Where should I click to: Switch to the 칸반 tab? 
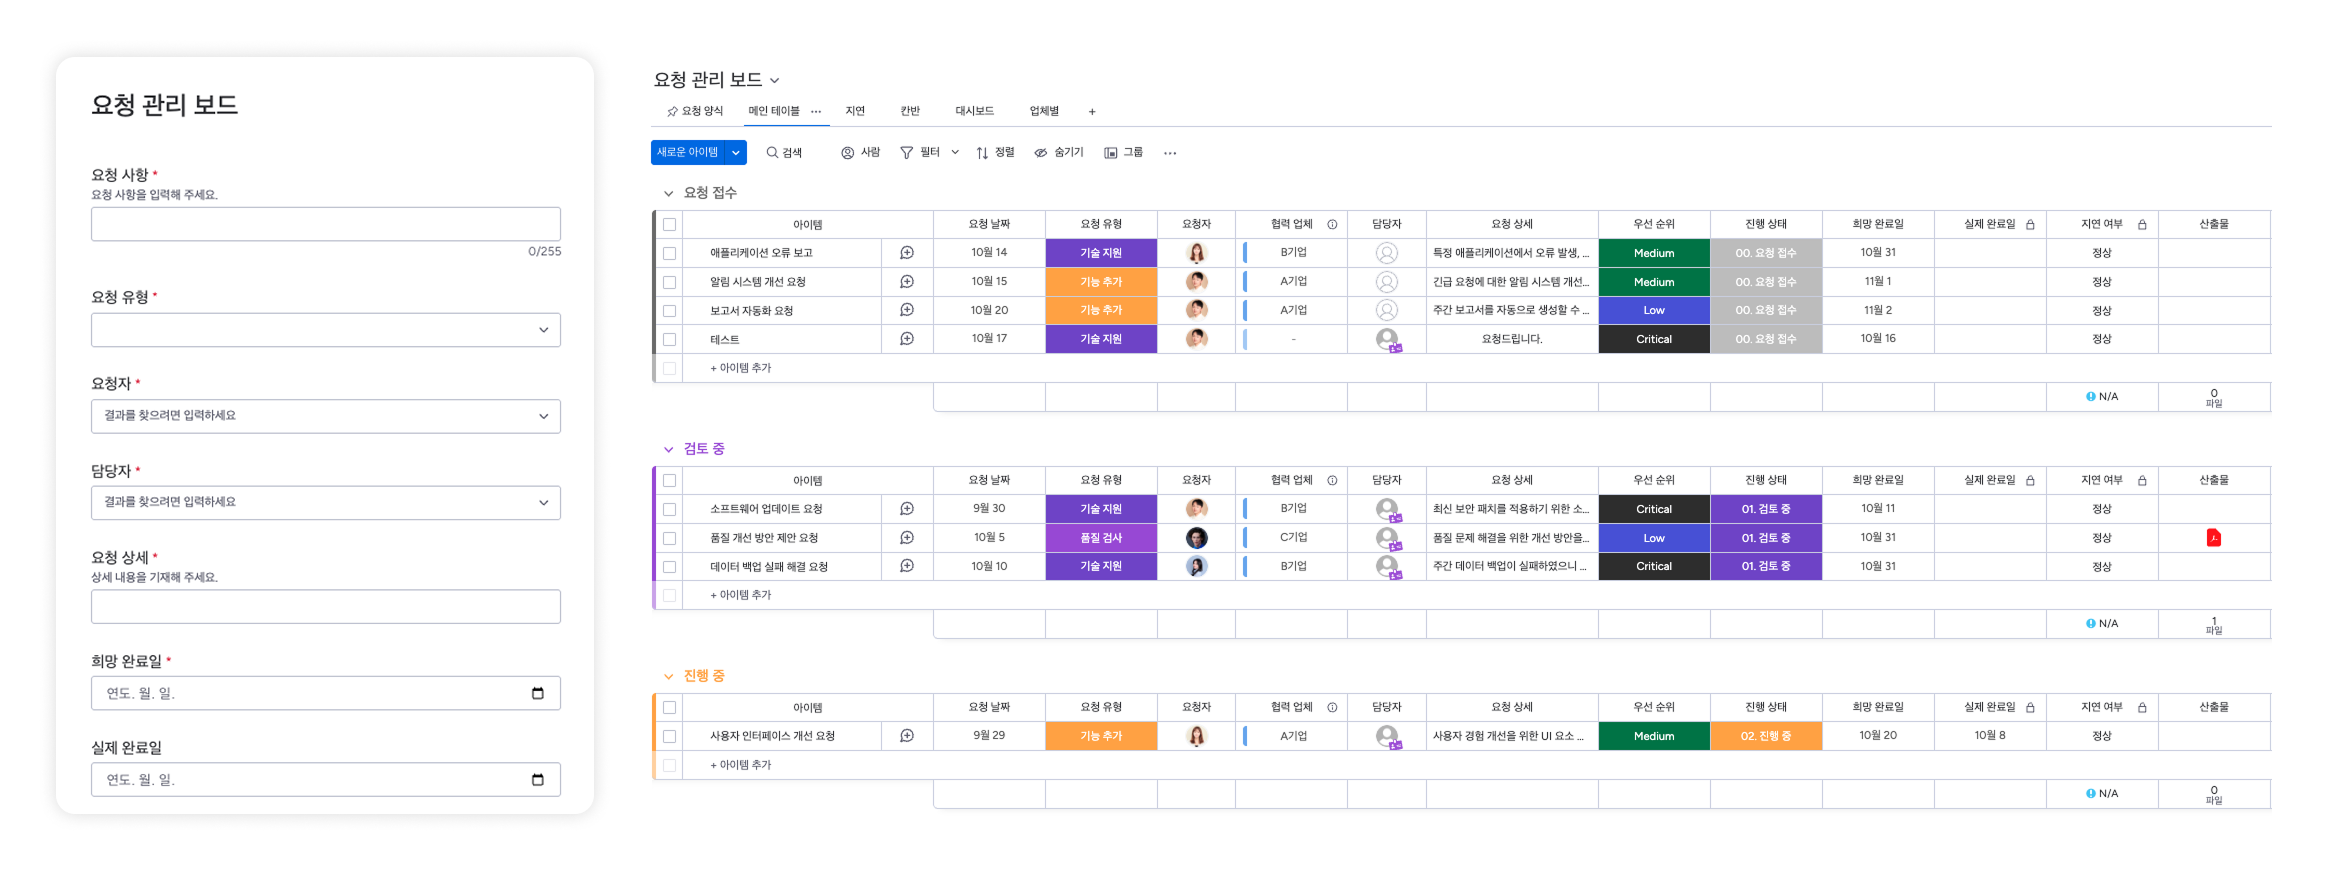point(909,111)
